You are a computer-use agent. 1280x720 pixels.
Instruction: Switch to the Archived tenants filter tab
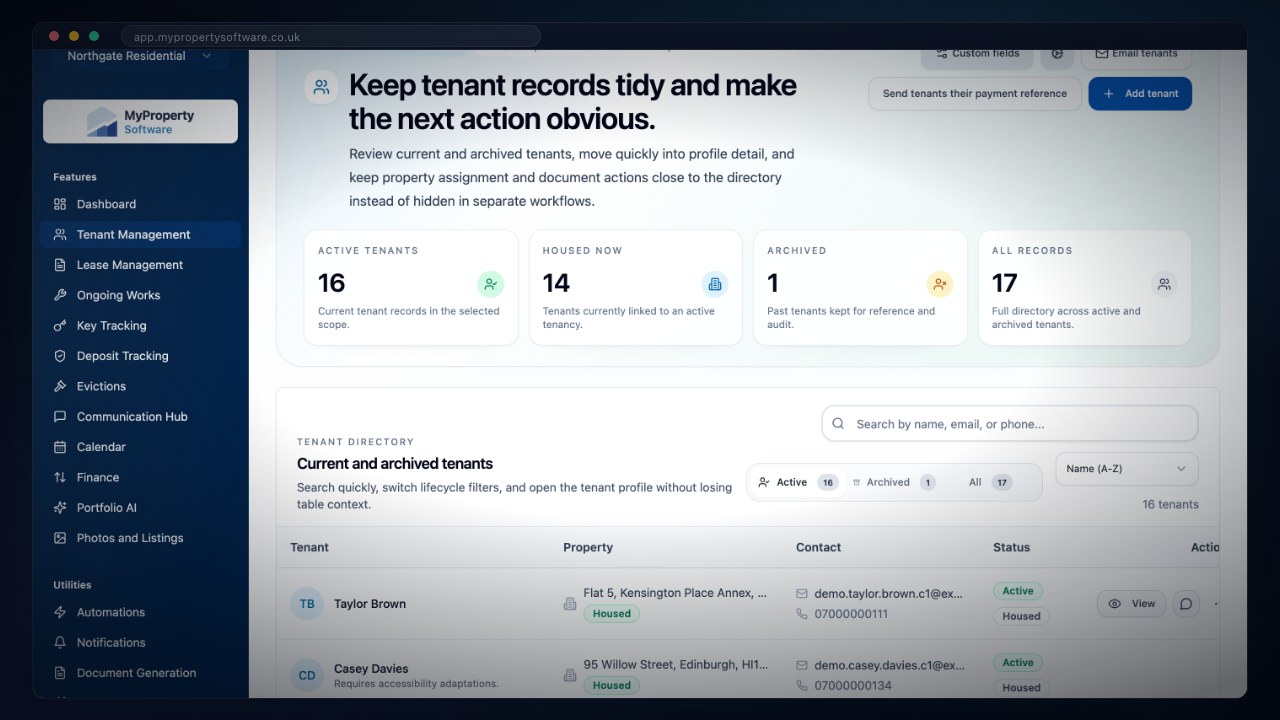pos(893,482)
